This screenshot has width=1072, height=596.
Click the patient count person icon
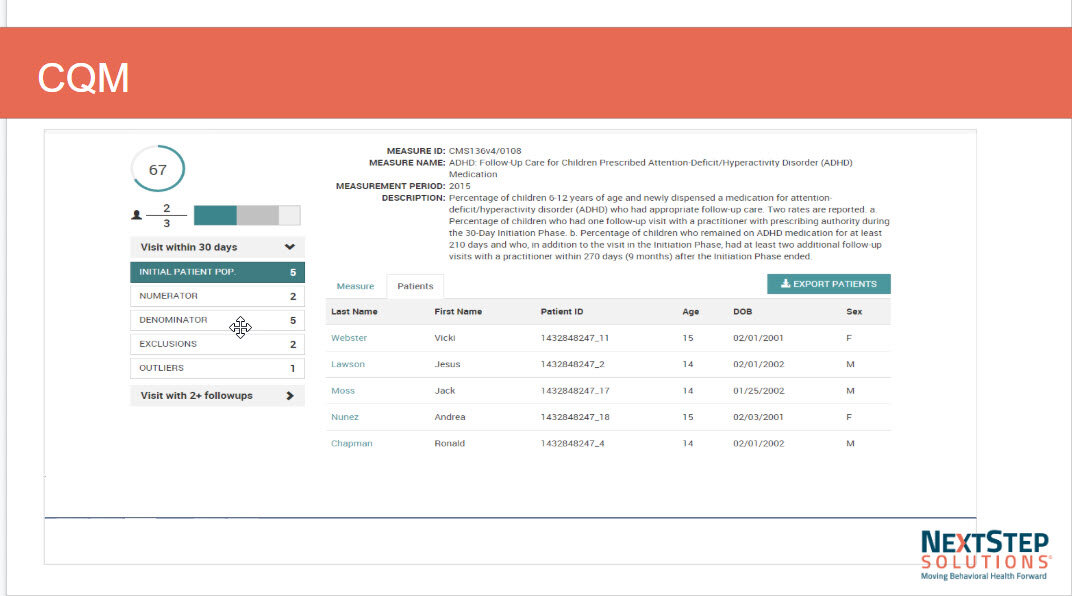click(136, 215)
